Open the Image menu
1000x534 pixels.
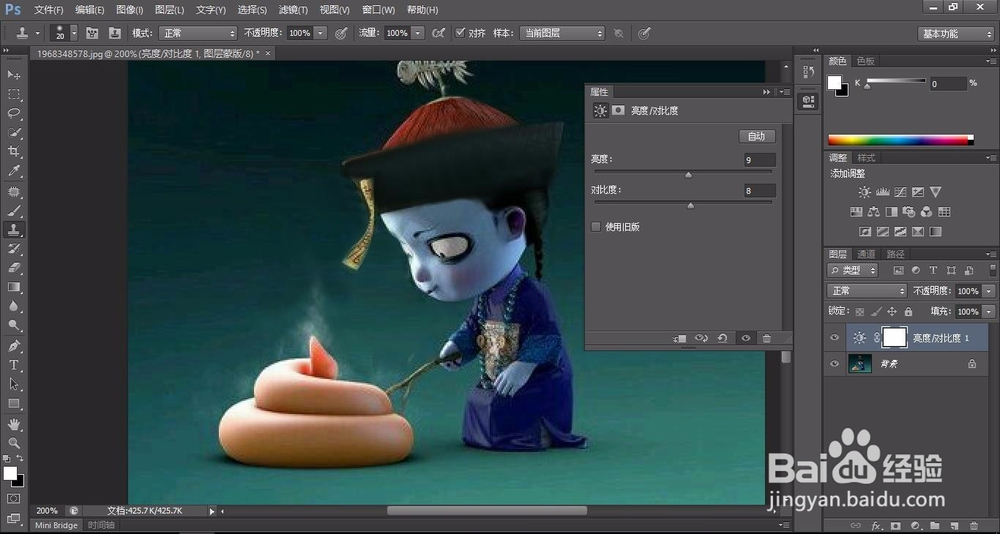click(129, 10)
